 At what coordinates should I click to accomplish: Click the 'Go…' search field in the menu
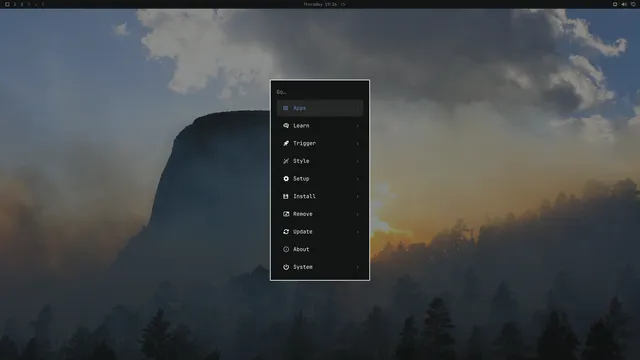(x=320, y=92)
